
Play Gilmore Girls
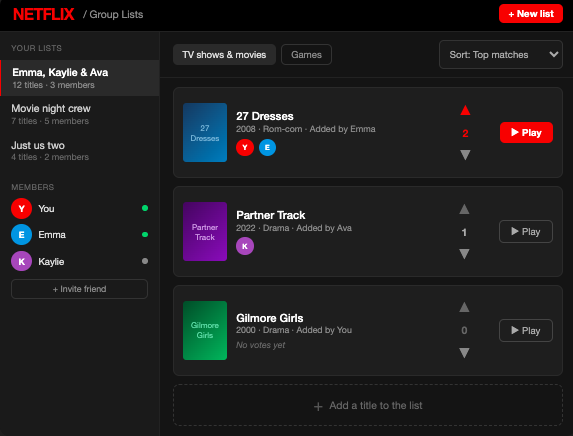[x=526, y=330]
